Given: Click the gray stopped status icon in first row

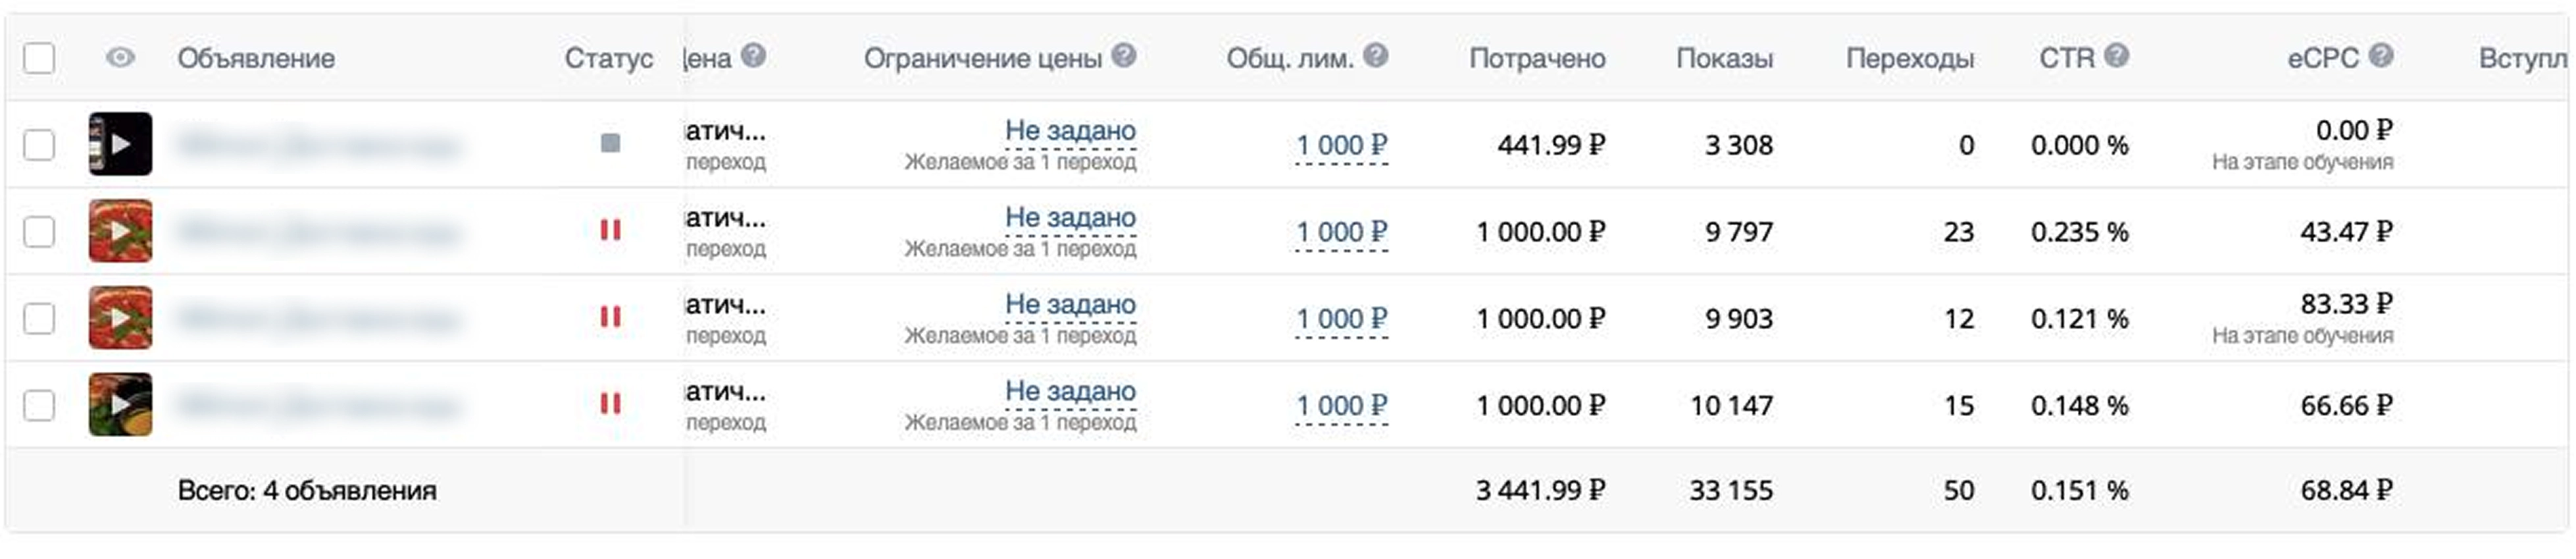Looking at the screenshot, I should (x=610, y=144).
